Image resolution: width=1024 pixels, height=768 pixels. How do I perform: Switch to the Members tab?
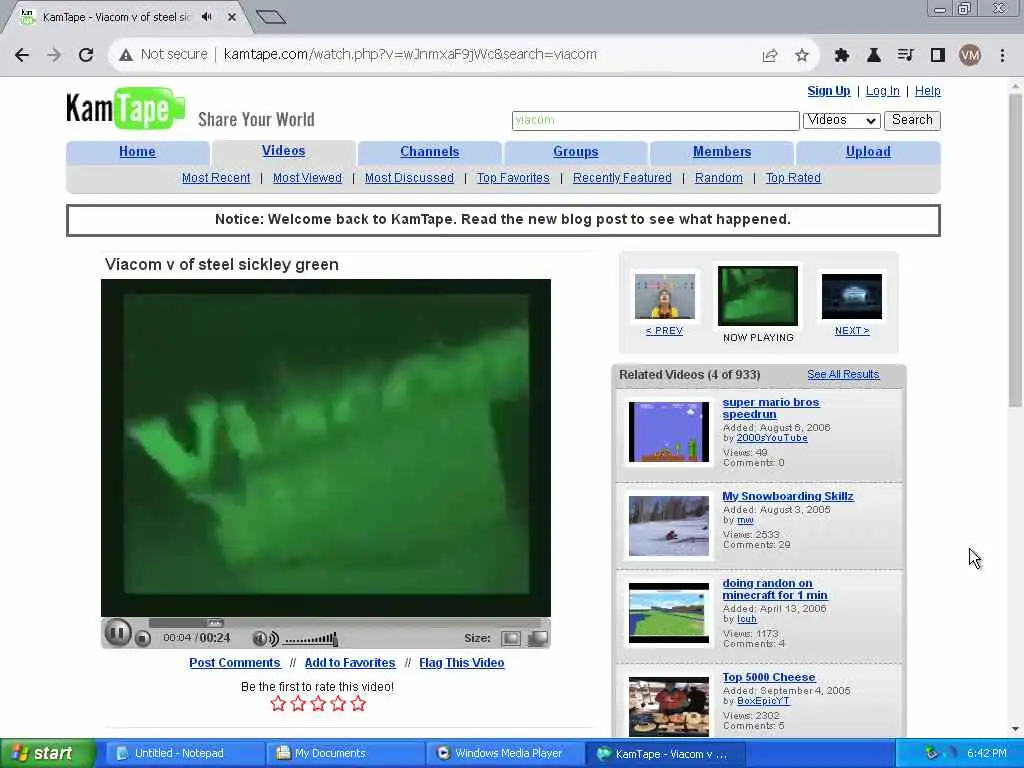[x=722, y=152]
